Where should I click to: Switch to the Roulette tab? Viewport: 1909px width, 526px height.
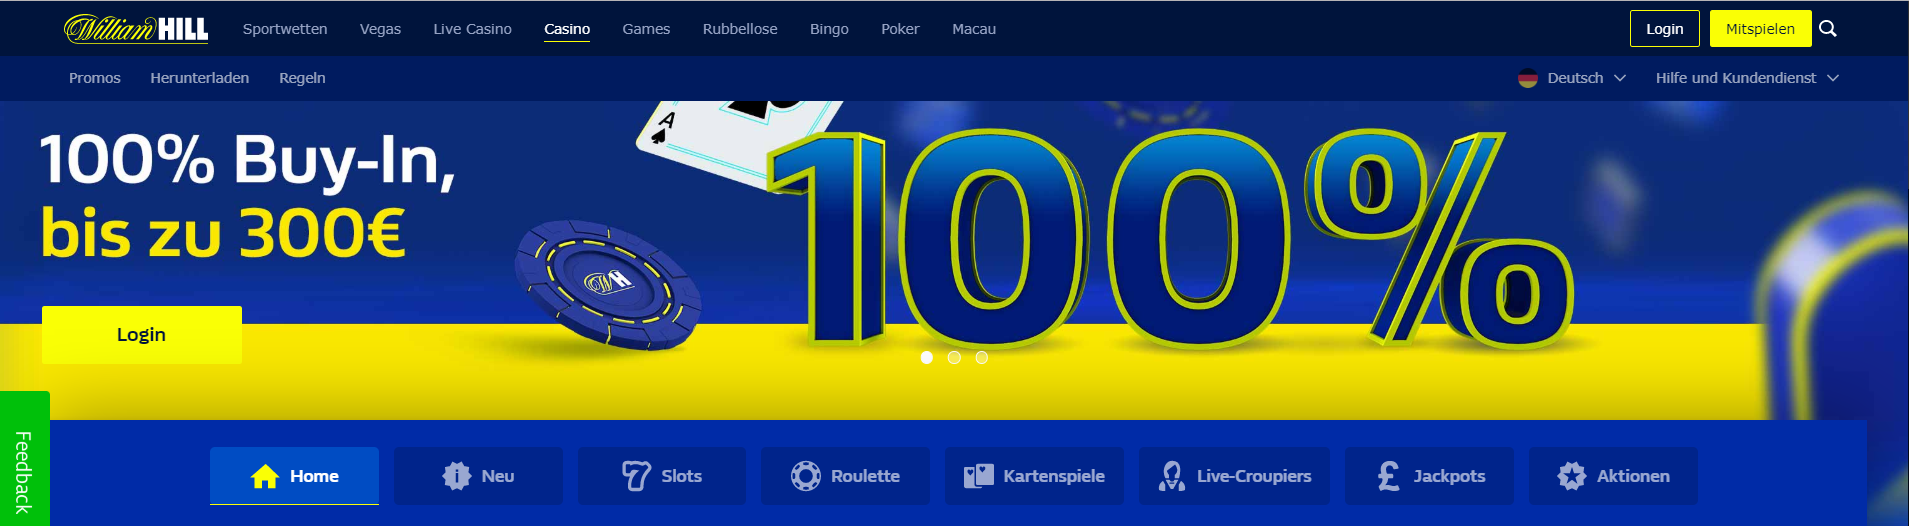click(845, 476)
